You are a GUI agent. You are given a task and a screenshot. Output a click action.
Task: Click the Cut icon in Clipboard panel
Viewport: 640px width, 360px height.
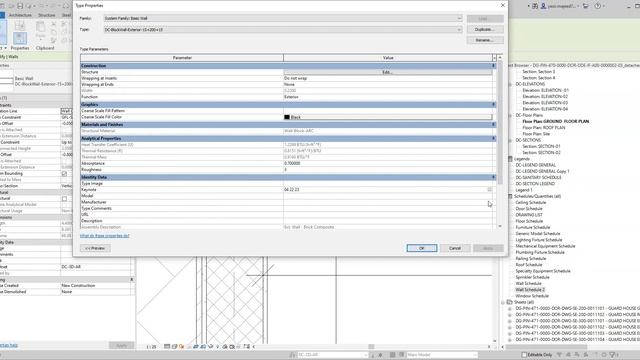(x=53, y=24)
